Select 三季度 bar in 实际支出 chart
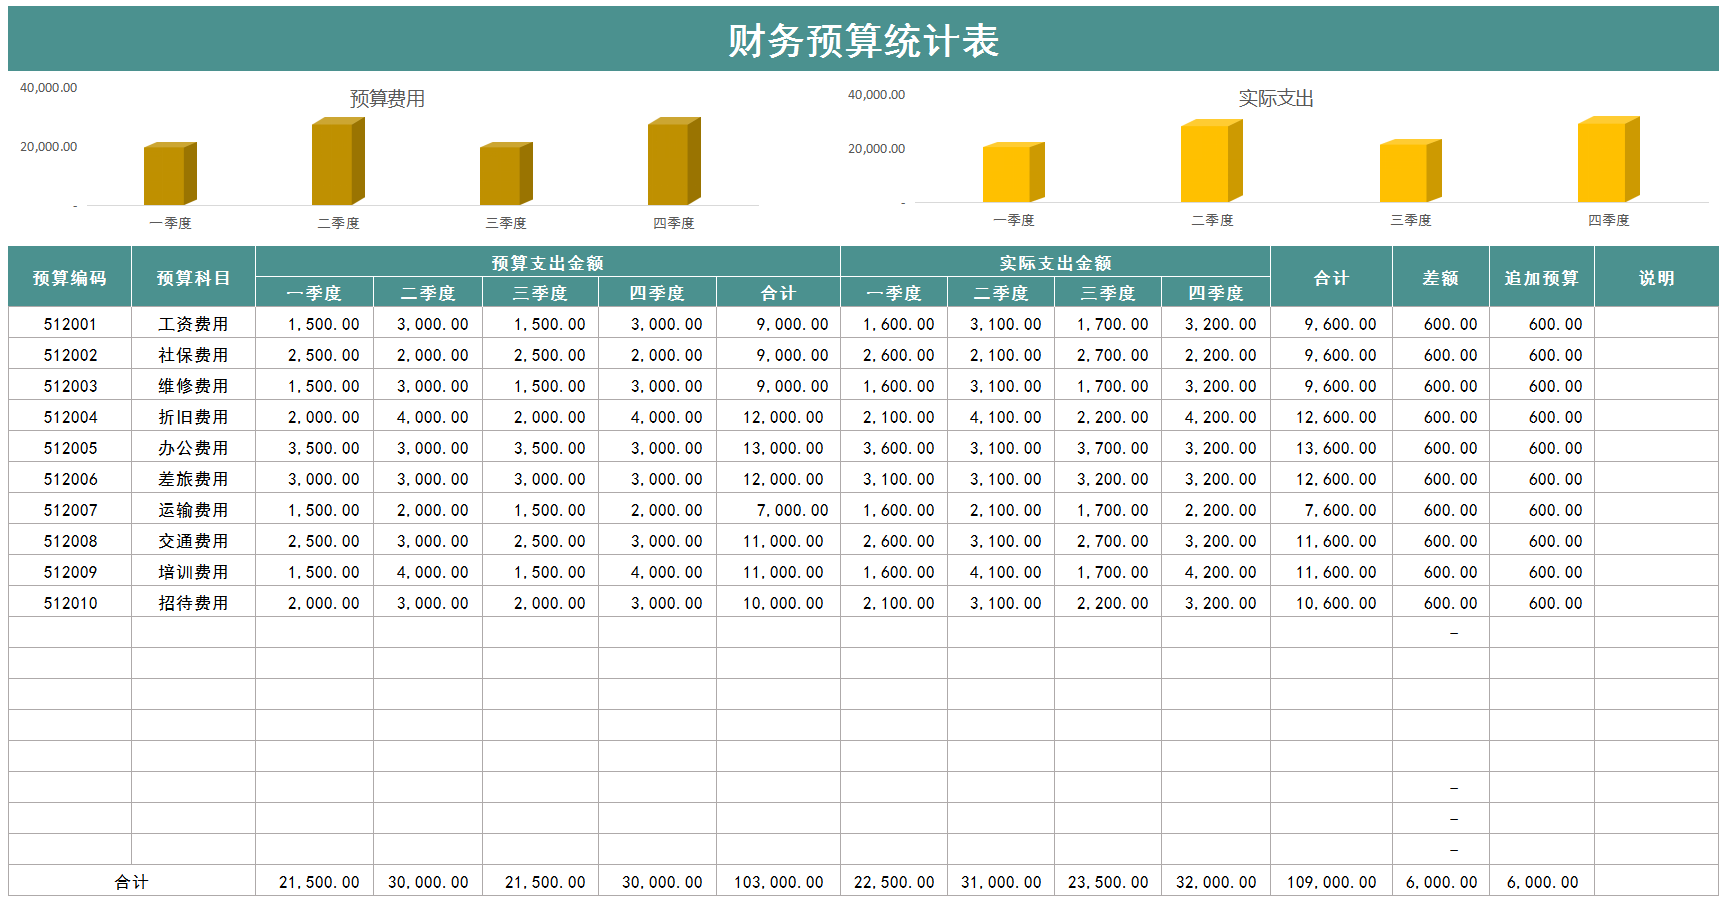This screenshot has width=1722, height=901. pyautogui.click(x=1410, y=171)
